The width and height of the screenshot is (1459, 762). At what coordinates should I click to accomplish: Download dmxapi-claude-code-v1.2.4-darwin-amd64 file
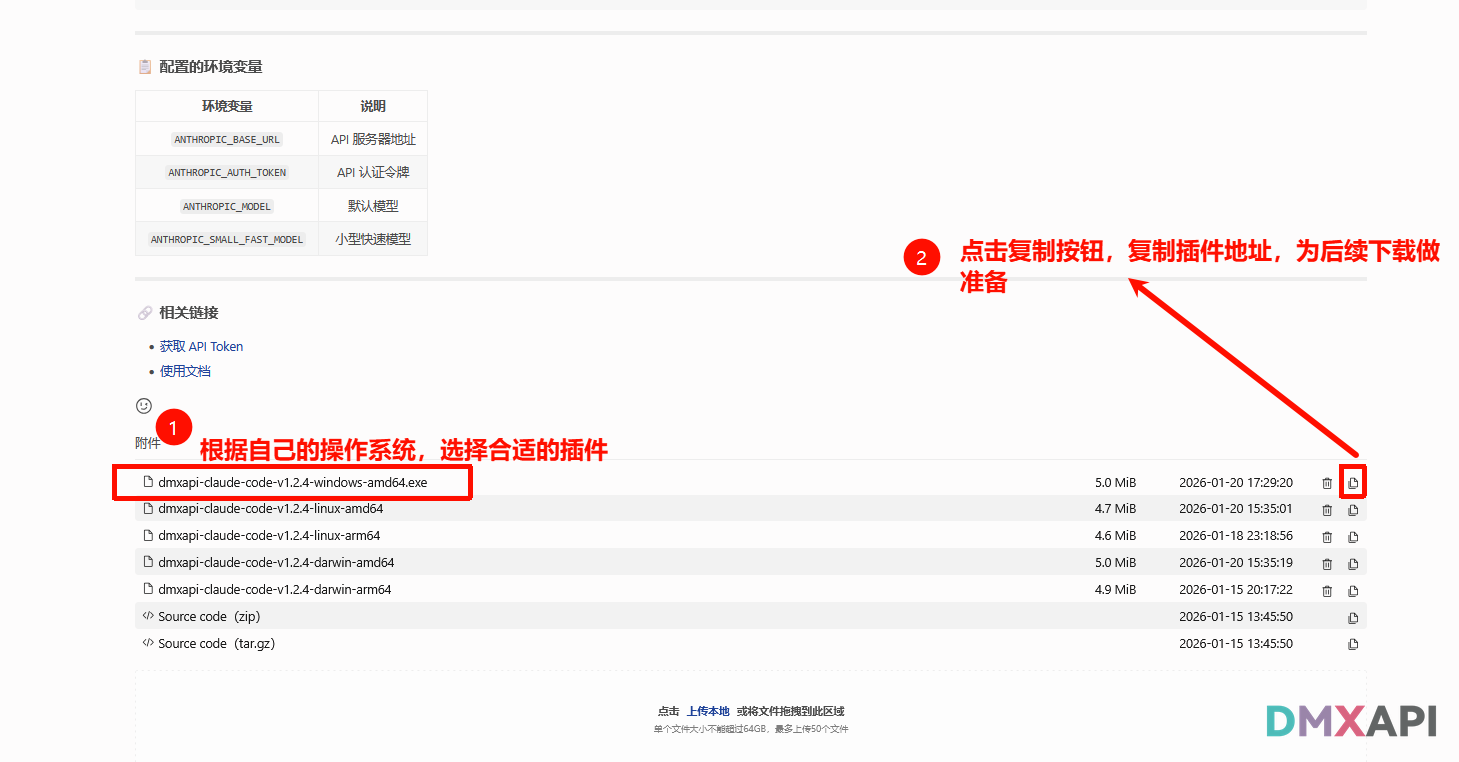tap(275, 563)
